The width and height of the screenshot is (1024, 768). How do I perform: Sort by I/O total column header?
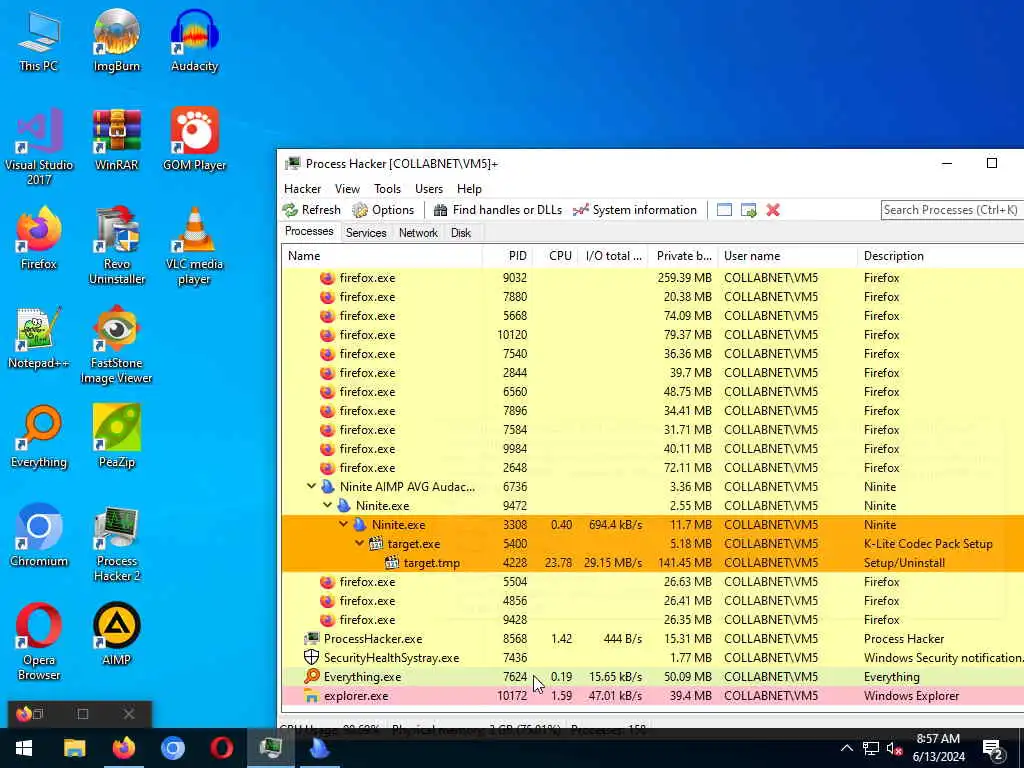click(x=613, y=256)
